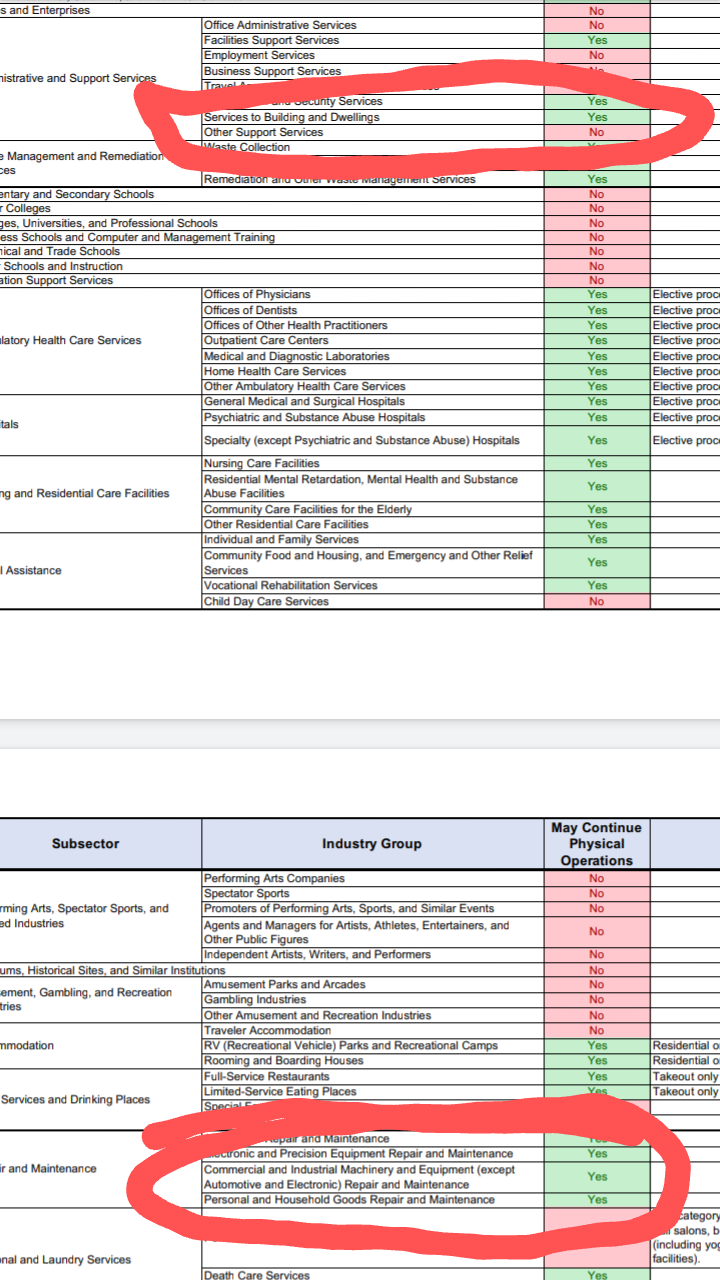The width and height of the screenshot is (720, 1280).
Task: Click Commercial and Industrial Machinery Repair cell
Action: pos(373,1177)
